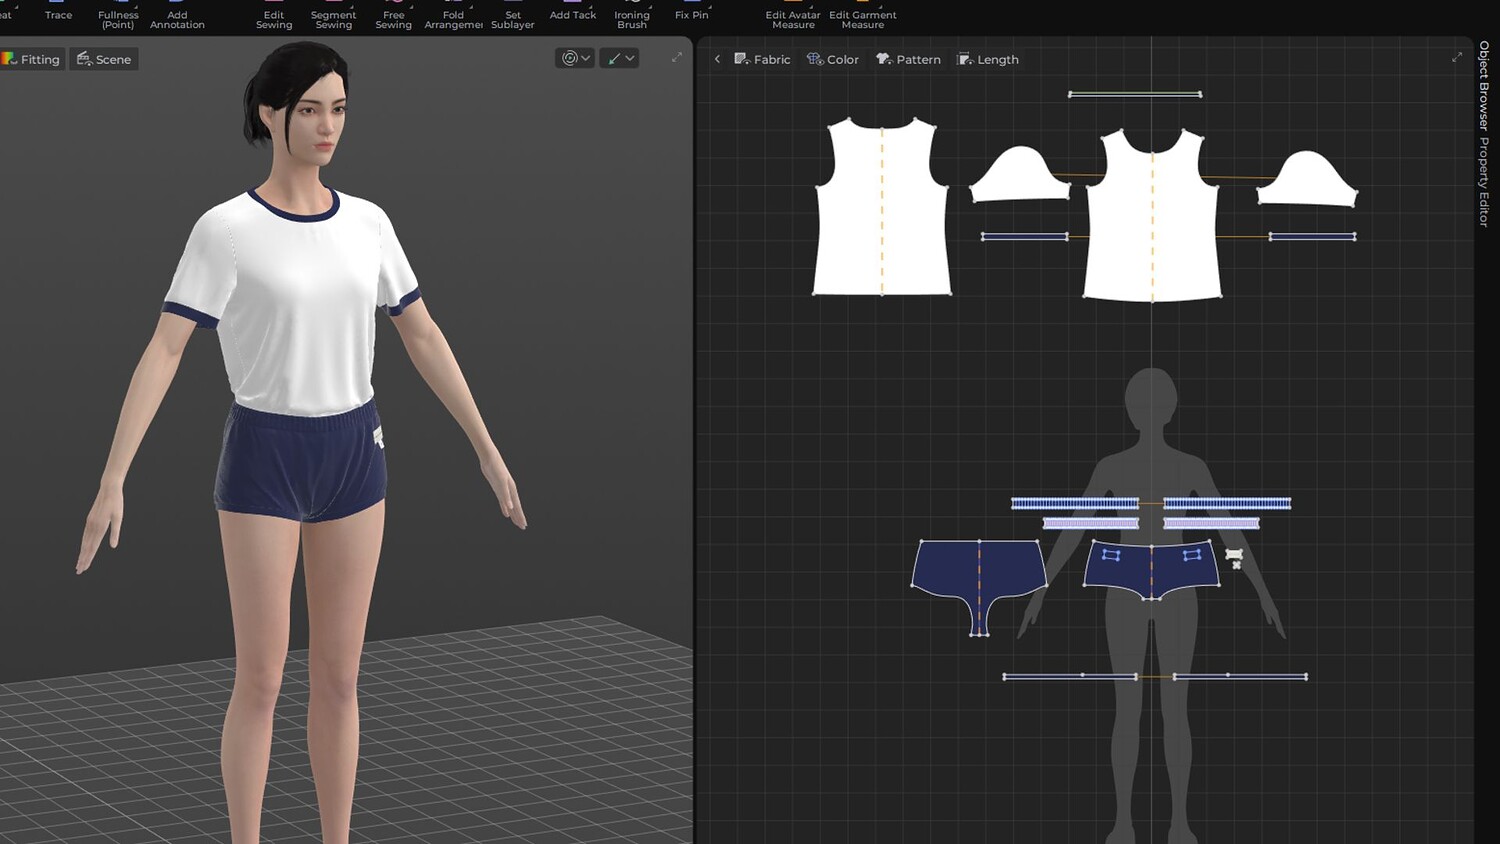Activate the Free Sewing tool
Screen dimensions: 1500x844
click(x=393, y=19)
